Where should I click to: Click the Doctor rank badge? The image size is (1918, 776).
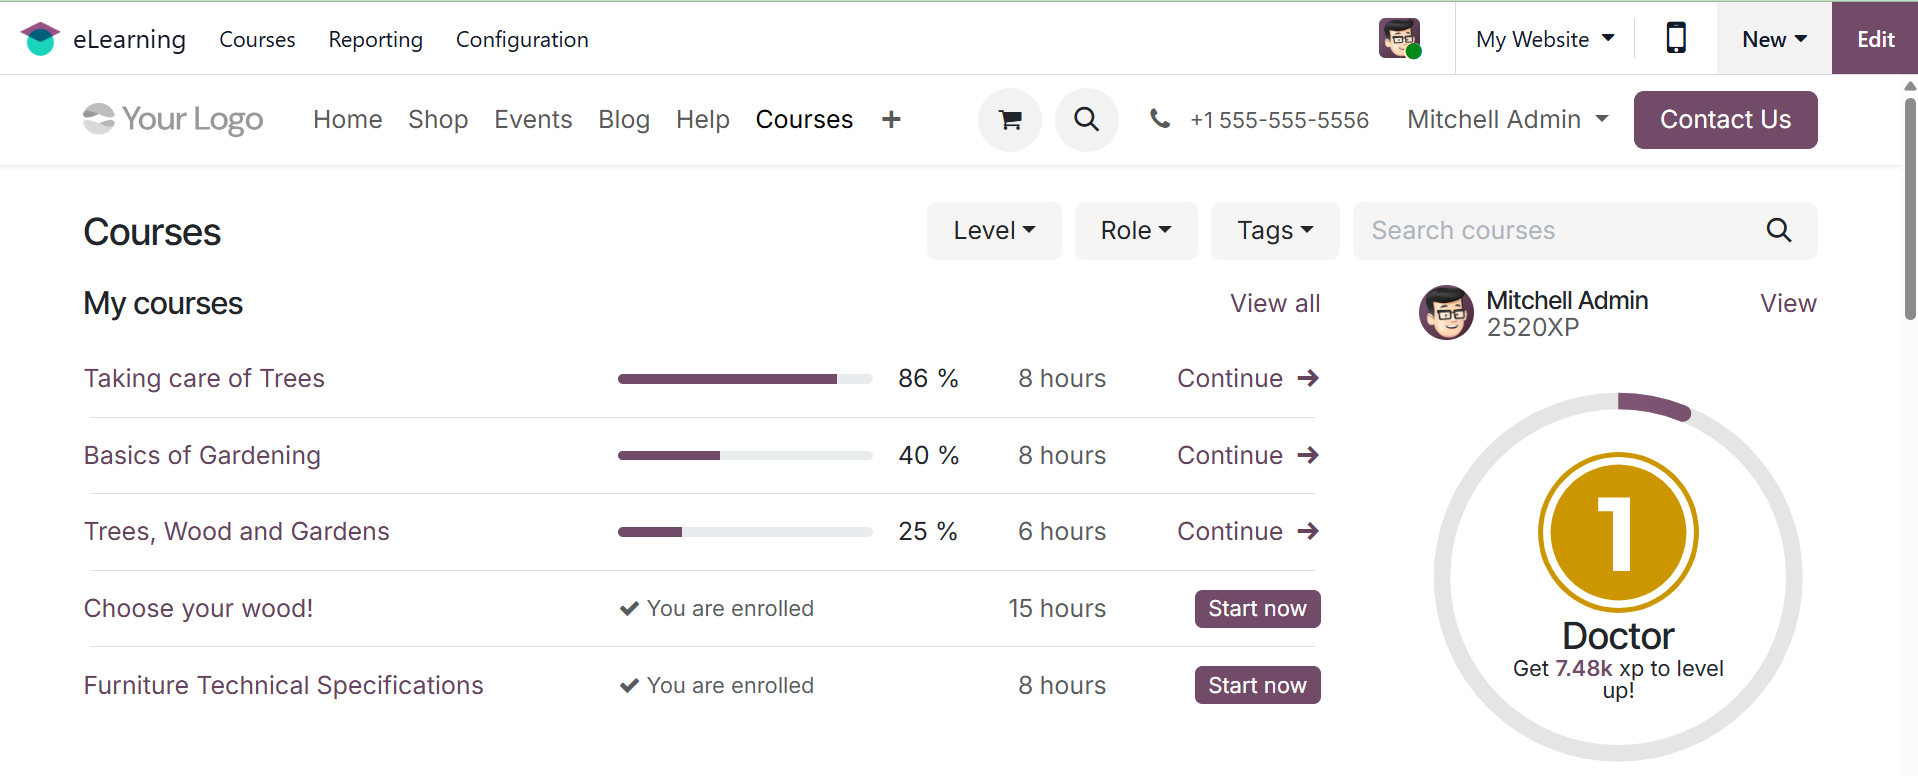1618,532
